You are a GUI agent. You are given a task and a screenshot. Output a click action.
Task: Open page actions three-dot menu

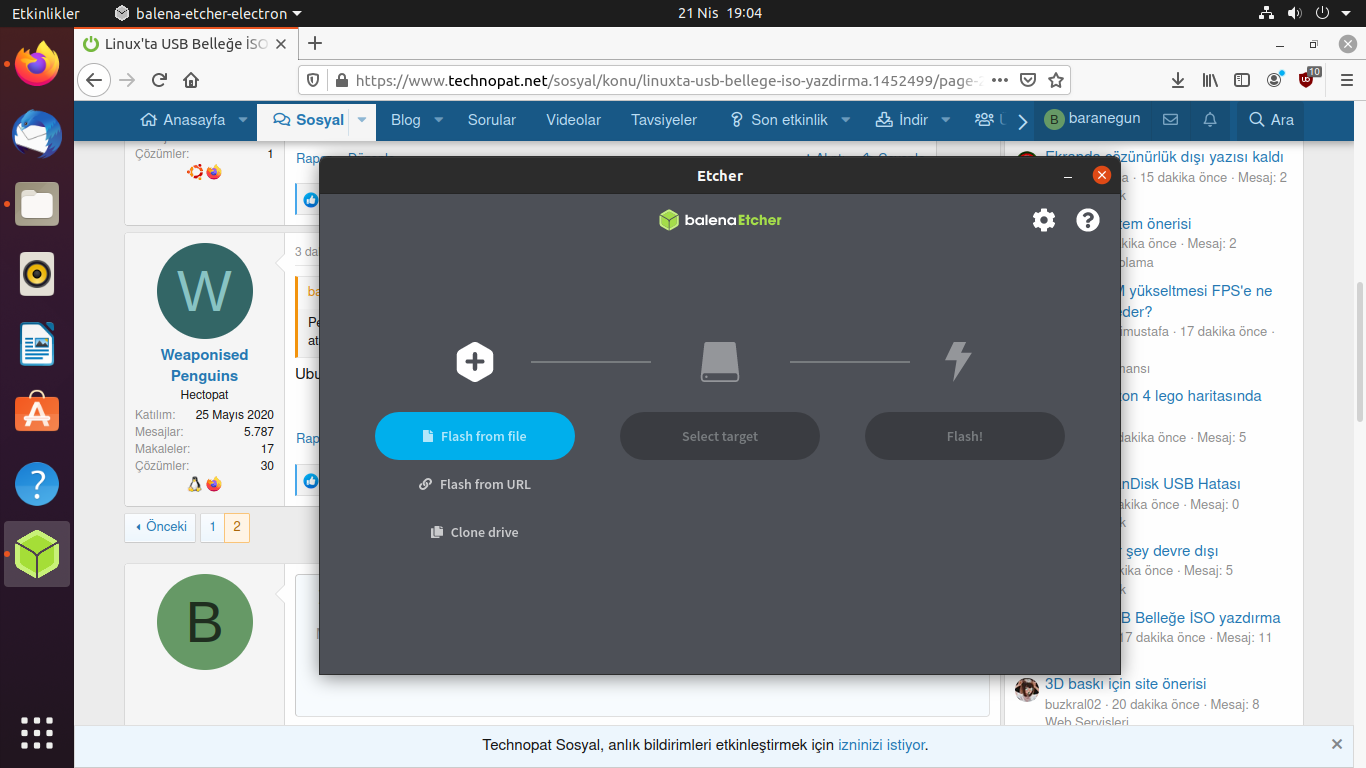pyautogui.click(x=1000, y=80)
